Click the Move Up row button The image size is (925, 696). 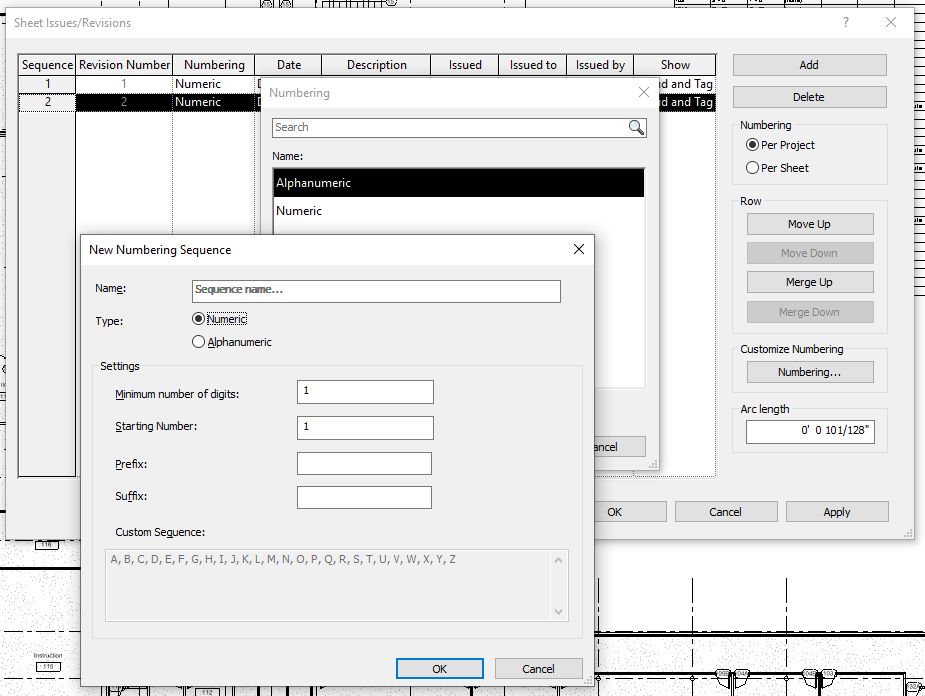pos(809,224)
